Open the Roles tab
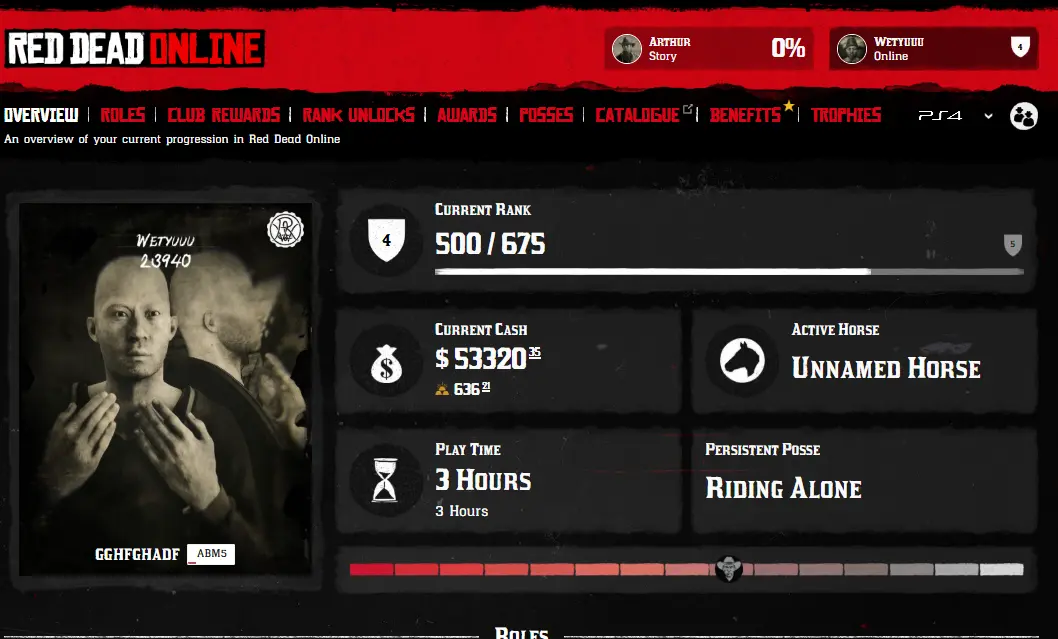 pos(123,115)
